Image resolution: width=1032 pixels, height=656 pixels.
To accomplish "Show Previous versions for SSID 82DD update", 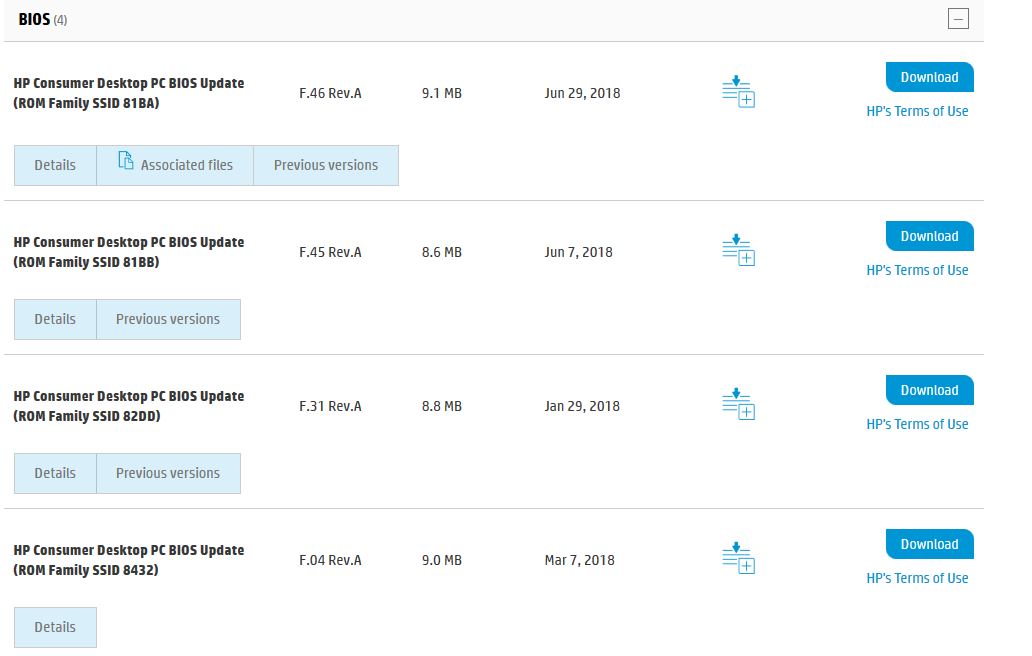I will pos(168,473).
